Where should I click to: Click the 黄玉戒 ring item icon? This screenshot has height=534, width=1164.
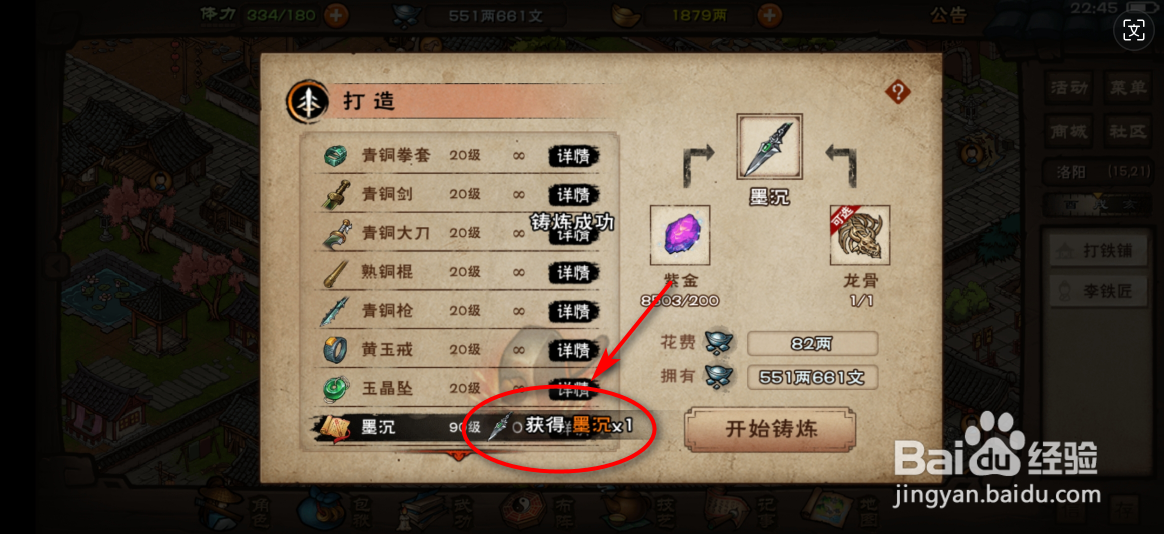tap(335, 349)
